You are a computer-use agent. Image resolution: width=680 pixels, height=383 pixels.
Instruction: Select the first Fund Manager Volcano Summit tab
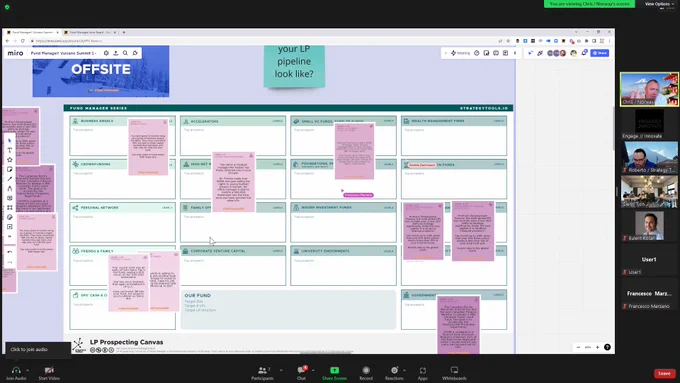pyautogui.click(x=33, y=32)
